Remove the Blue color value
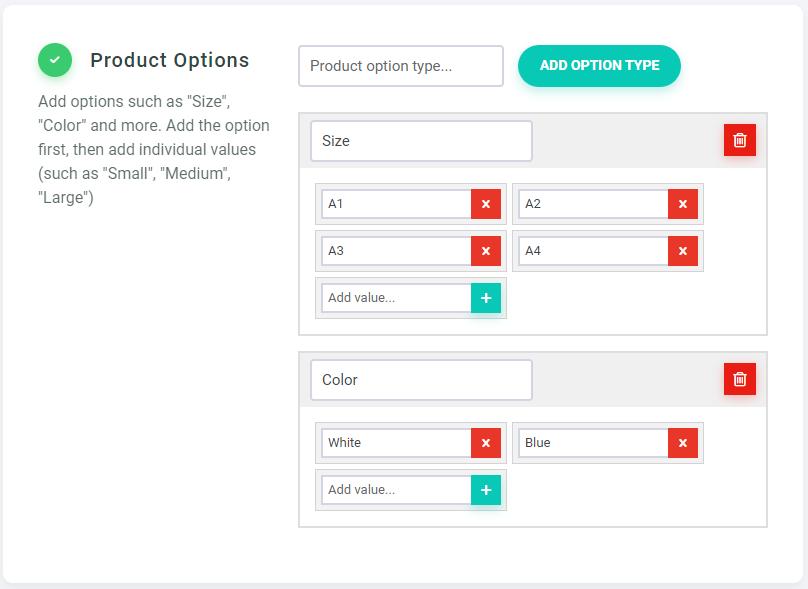 click(x=683, y=443)
